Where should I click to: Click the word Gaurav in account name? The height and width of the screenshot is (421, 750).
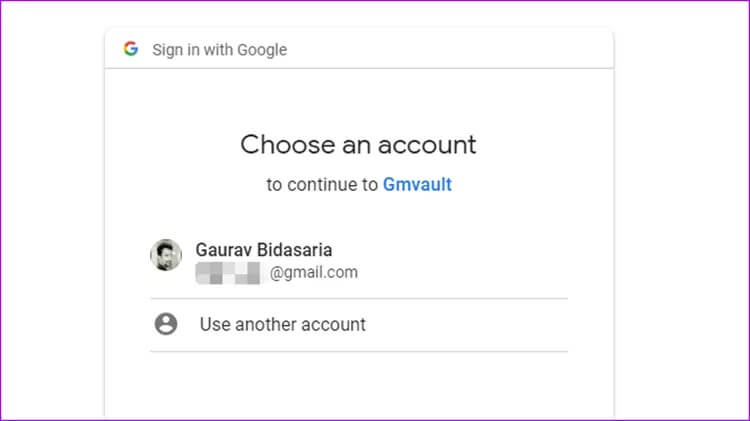(x=223, y=250)
